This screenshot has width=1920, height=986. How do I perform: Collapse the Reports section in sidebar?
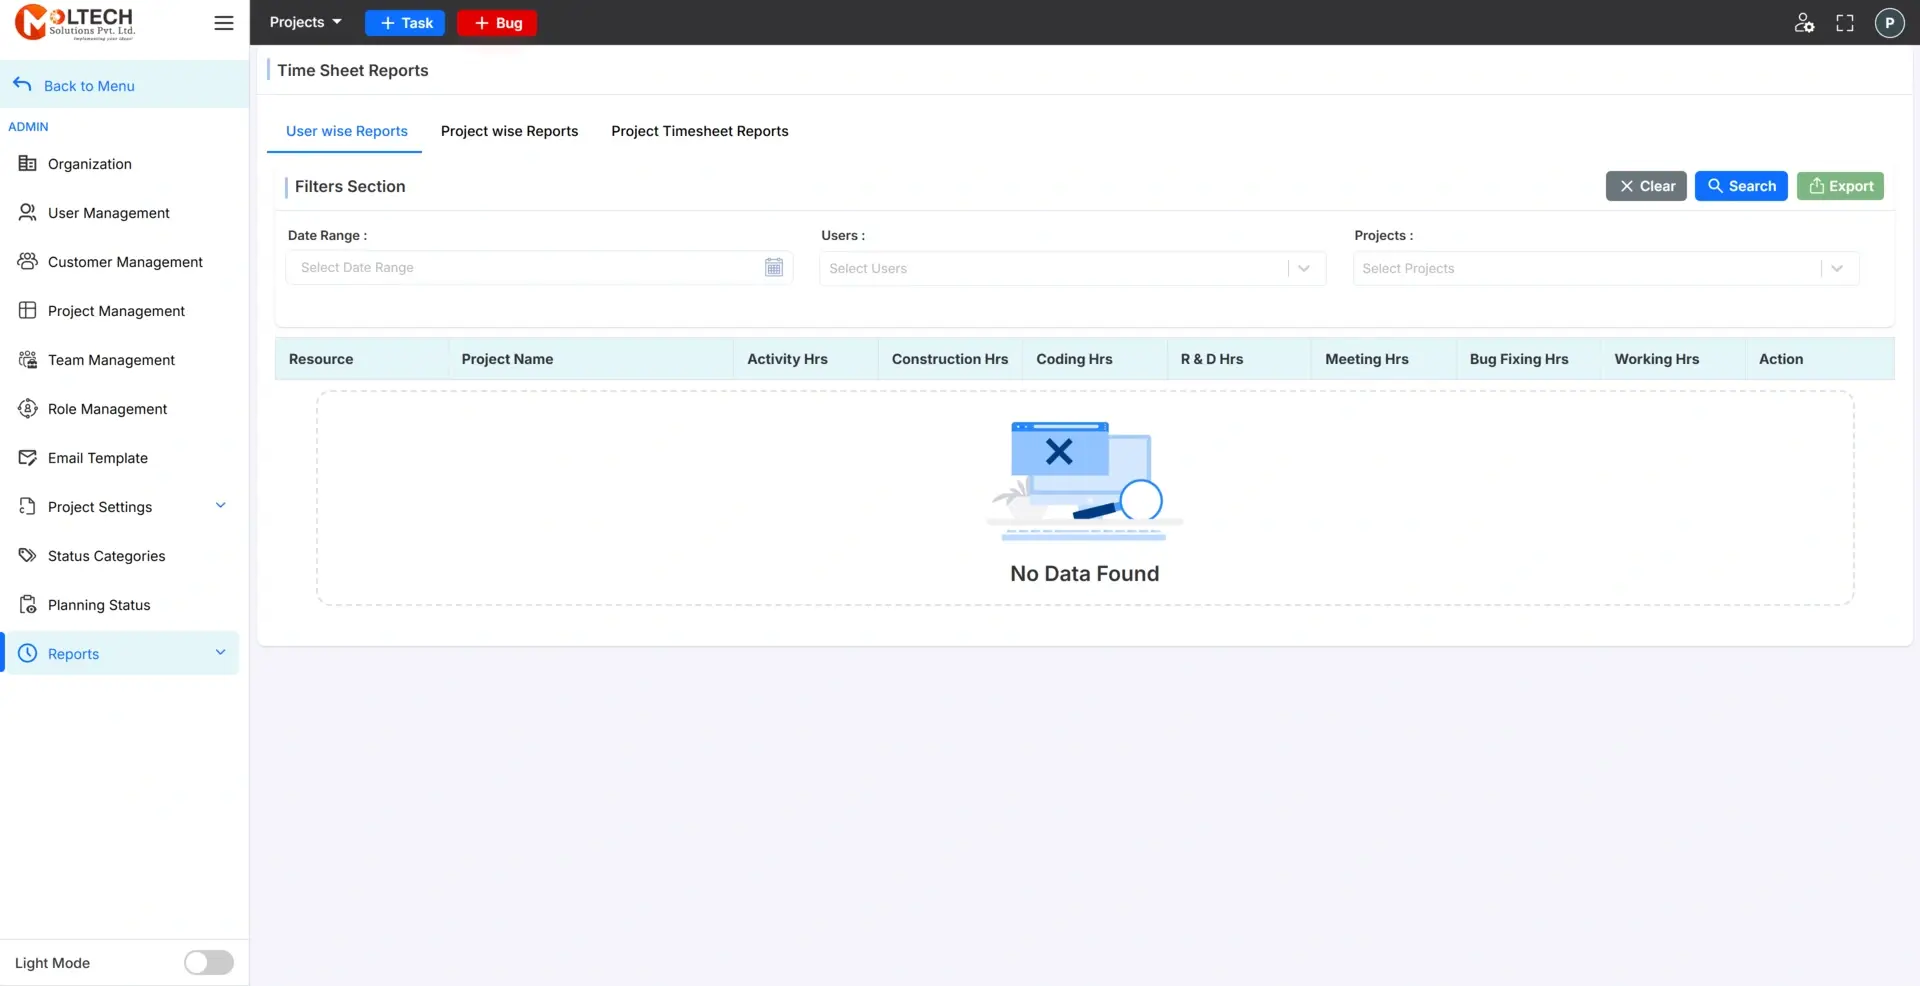[220, 653]
